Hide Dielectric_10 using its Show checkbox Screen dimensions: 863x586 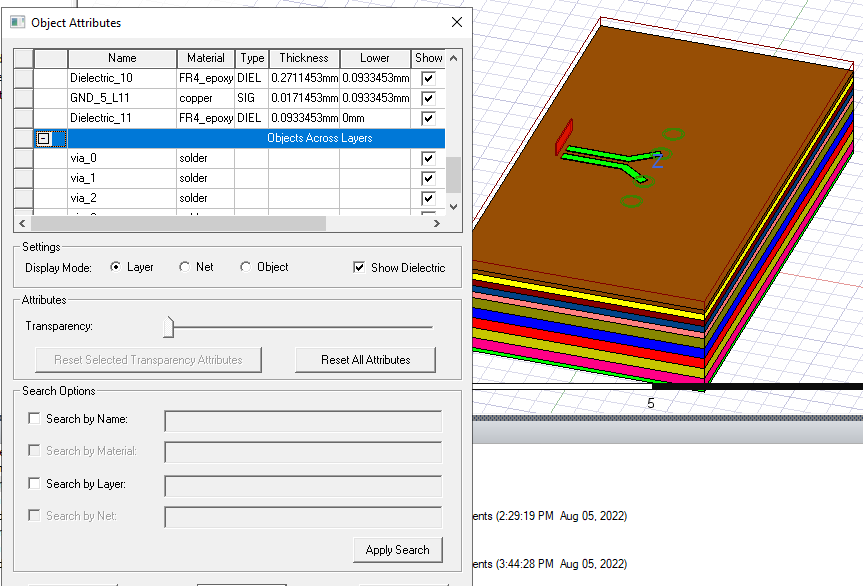(428, 78)
